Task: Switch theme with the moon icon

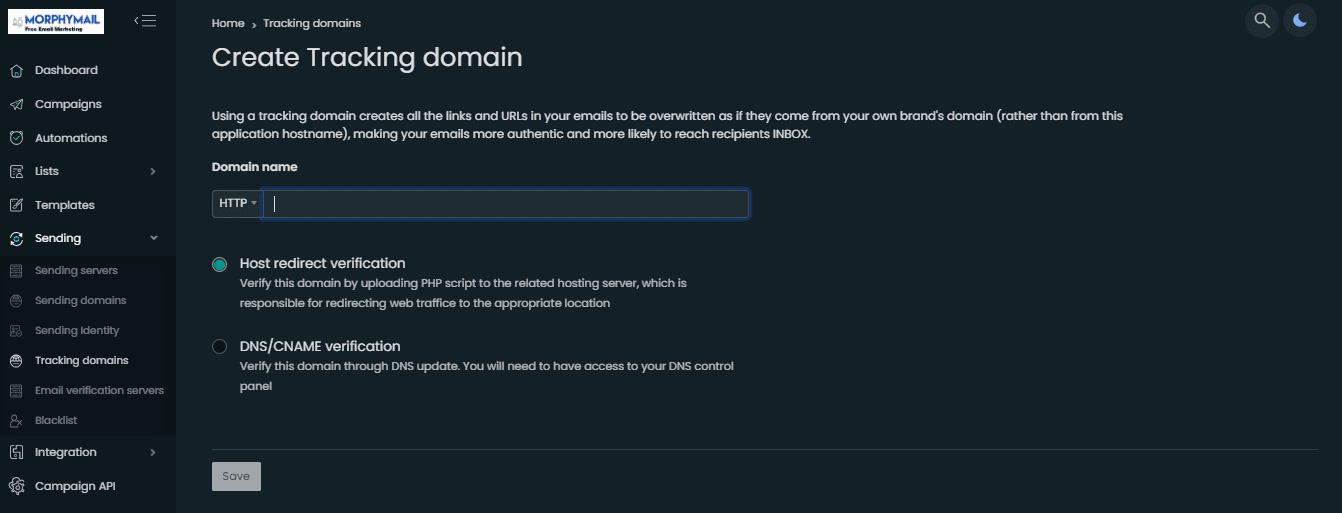Action: [x=1300, y=20]
